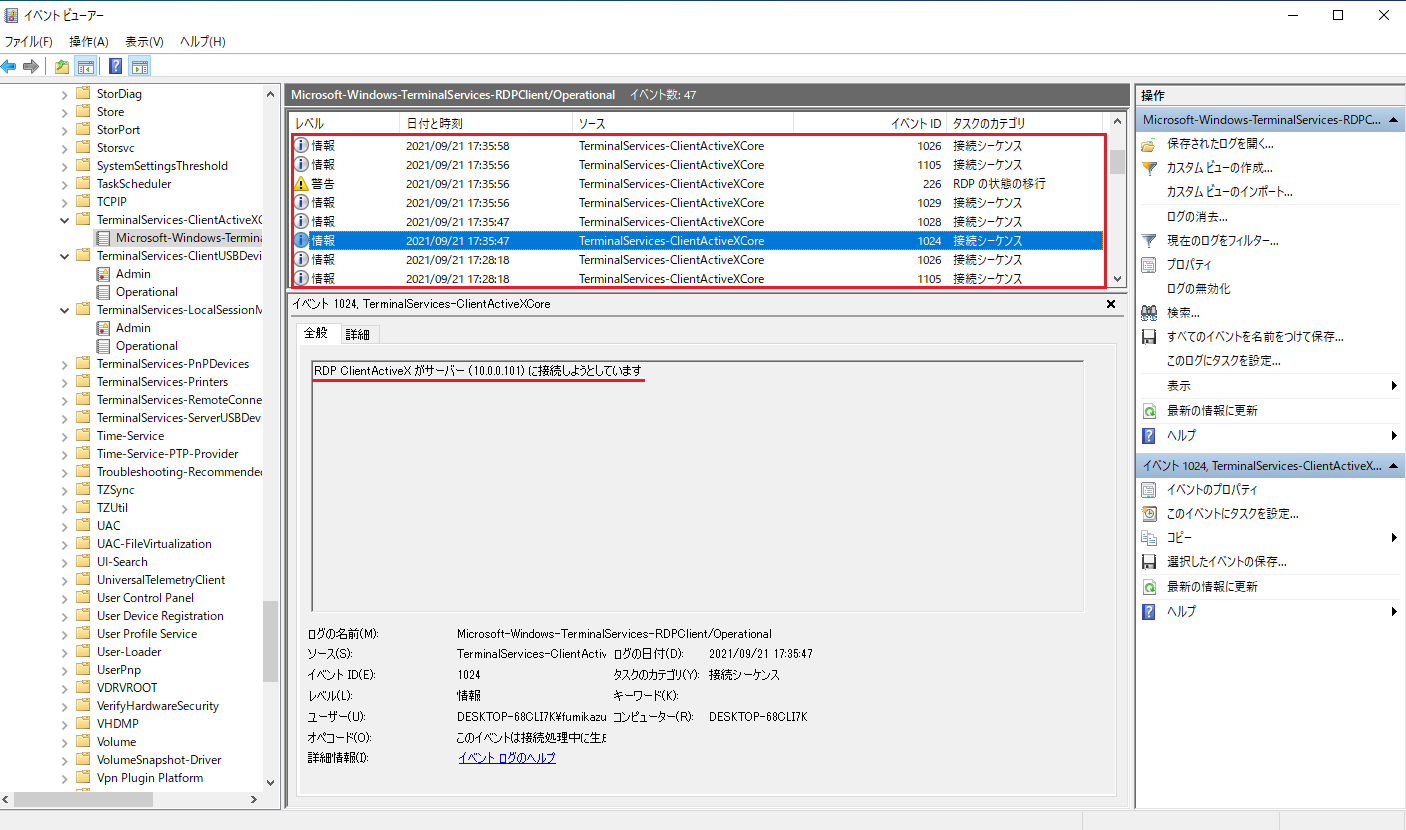Screen dimensions: 1406x830
Task: Expand the TerminalServices-Printers node
Action: click(65, 382)
